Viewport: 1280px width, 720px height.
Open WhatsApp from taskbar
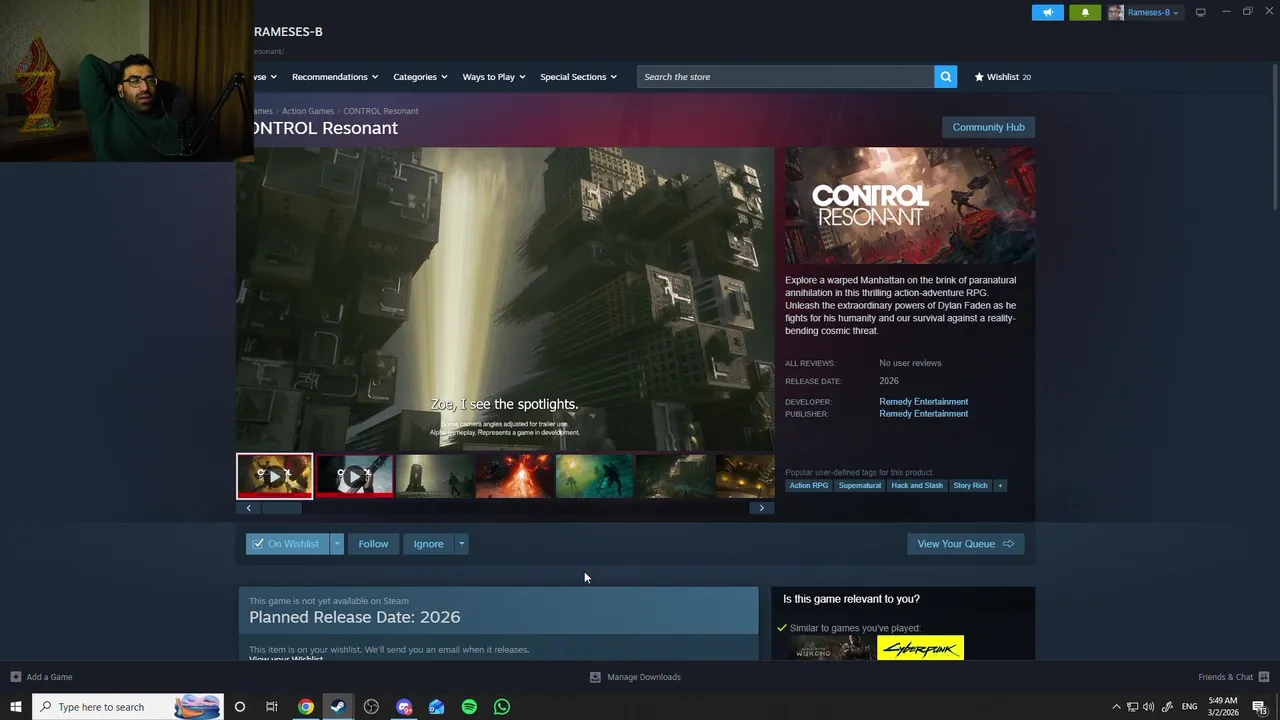[502, 707]
